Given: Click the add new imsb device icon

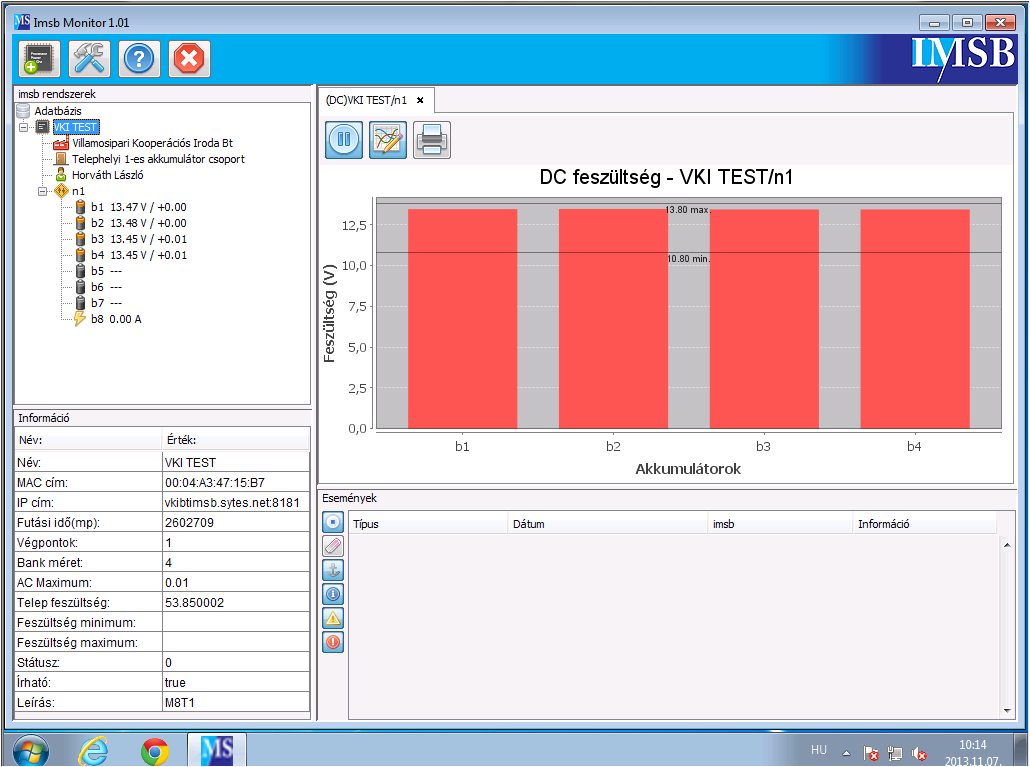Looking at the screenshot, I should tap(39, 59).
